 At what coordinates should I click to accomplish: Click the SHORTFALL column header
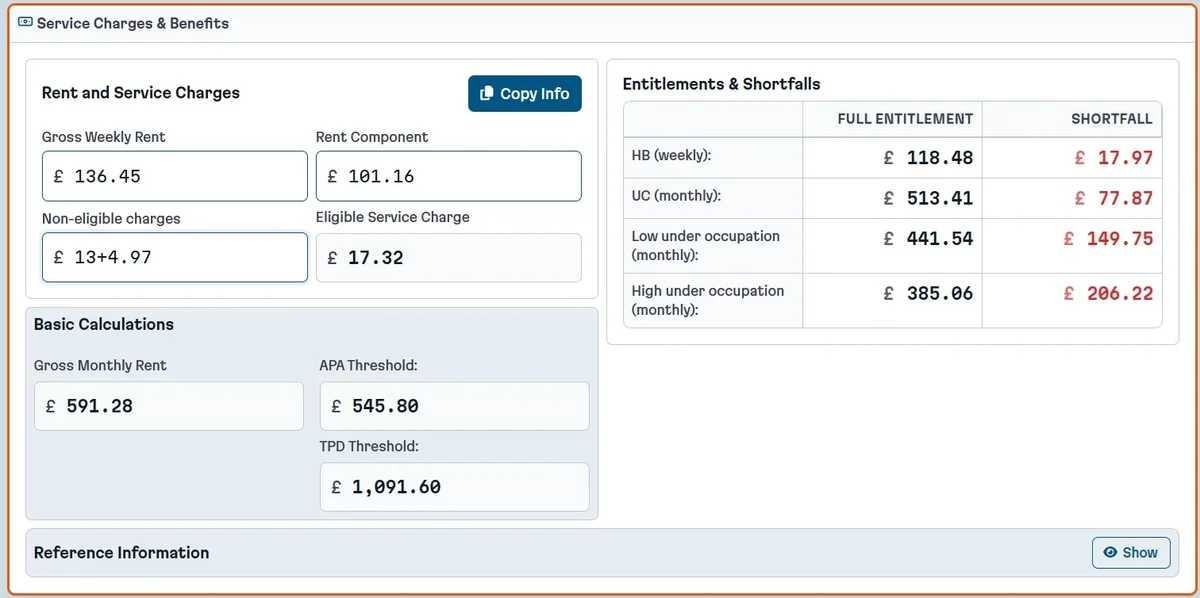pyautogui.click(x=1112, y=118)
